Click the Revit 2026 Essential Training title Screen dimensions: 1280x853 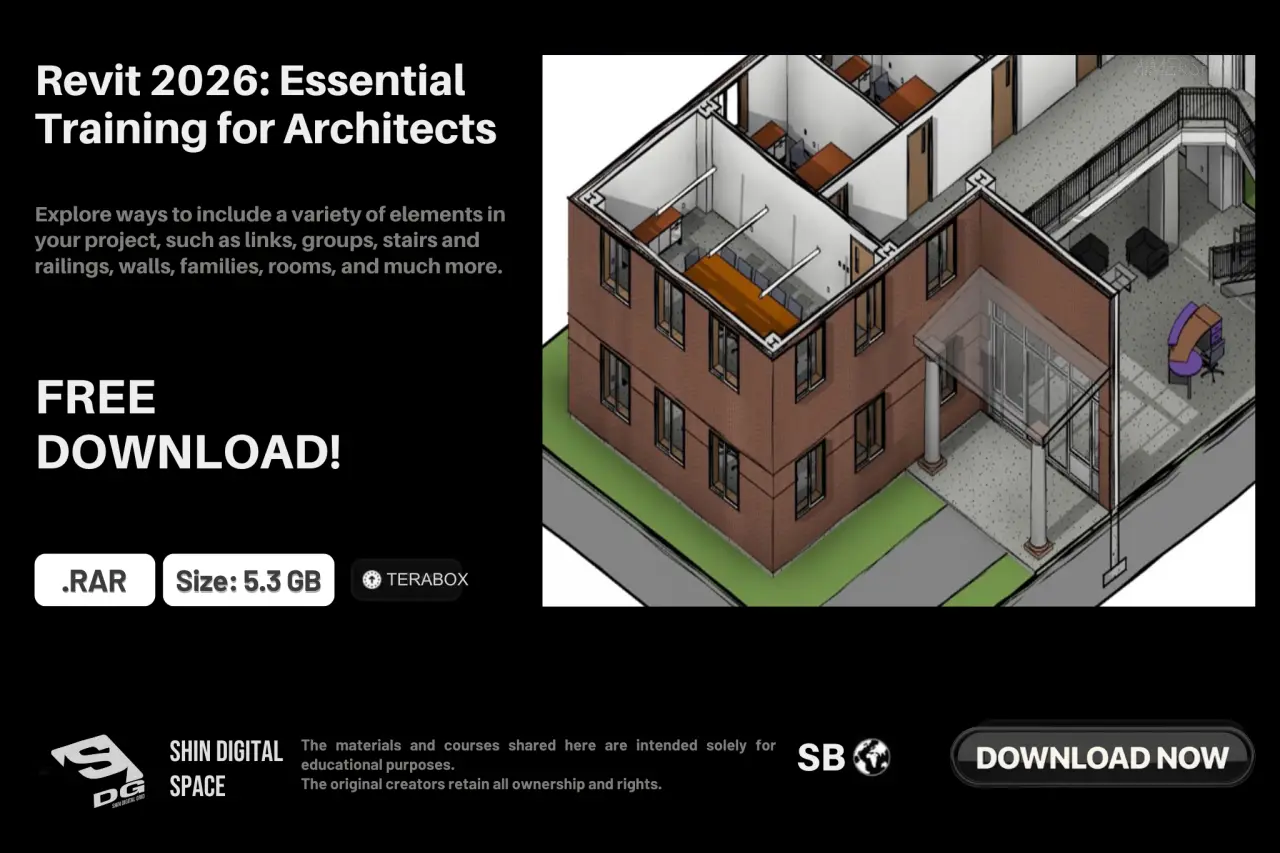click(x=266, y=104)
